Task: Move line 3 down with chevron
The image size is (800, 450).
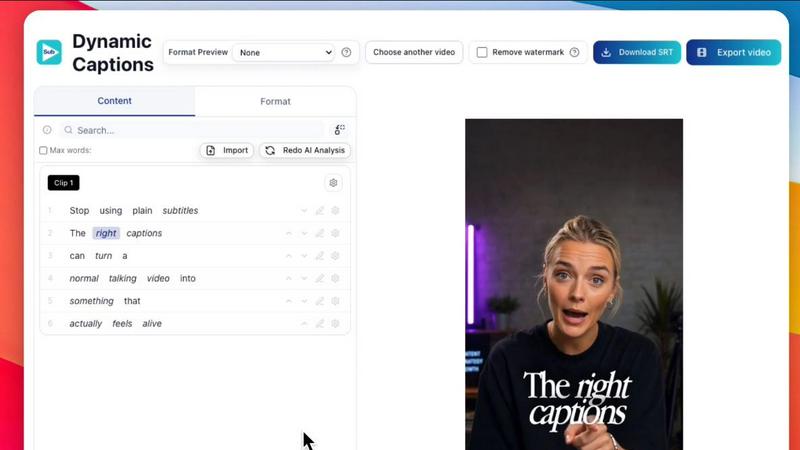Action: [x=304, y=256]
